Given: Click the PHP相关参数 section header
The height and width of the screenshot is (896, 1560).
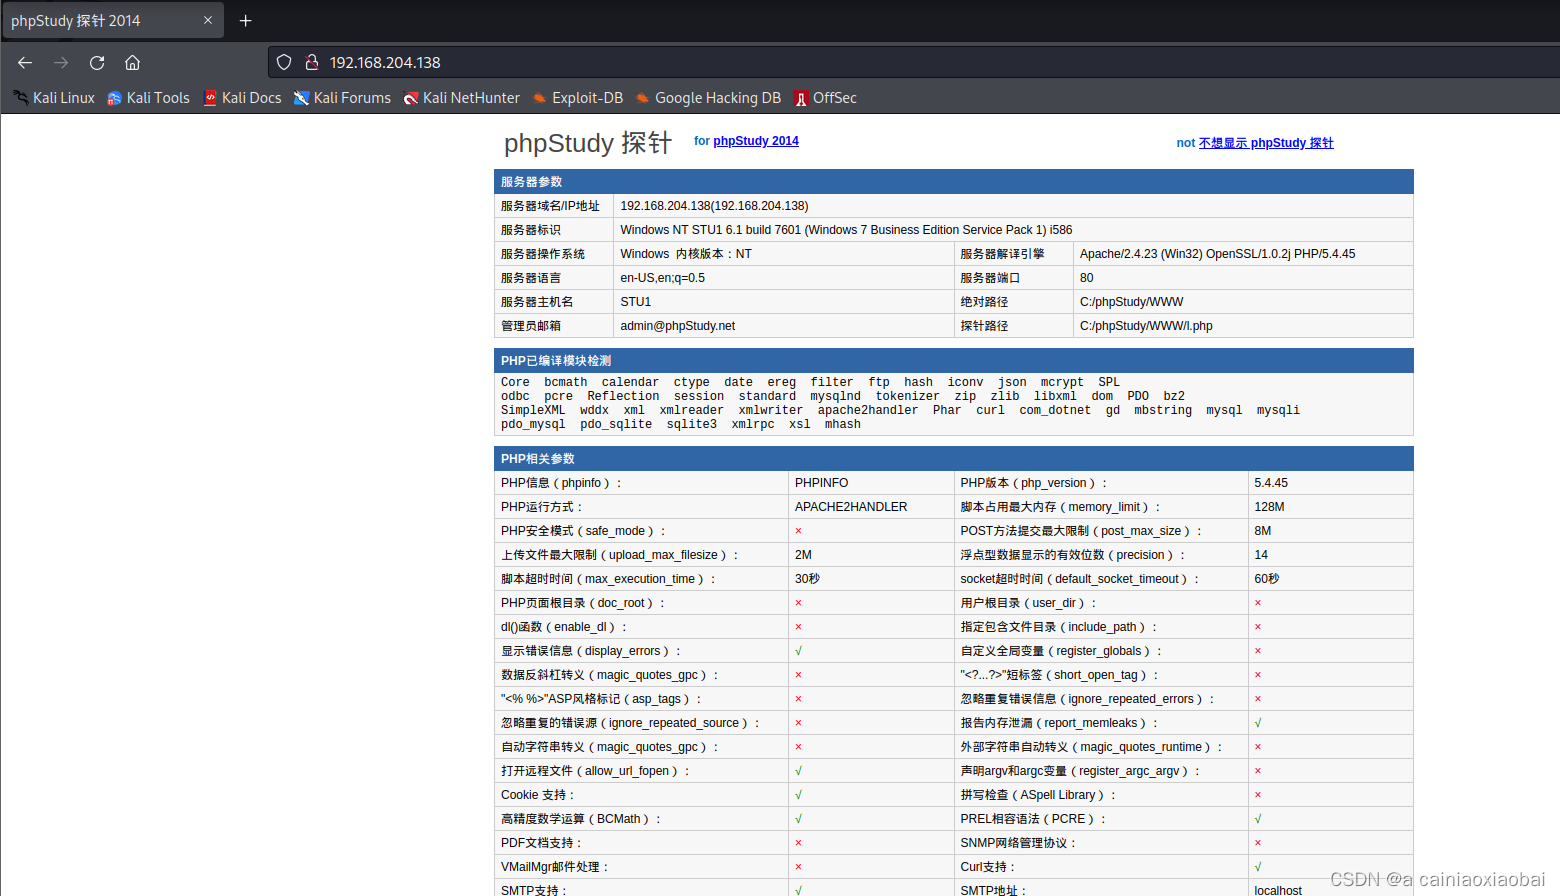Looking at the screenshot, I should (x=954, y=458).
